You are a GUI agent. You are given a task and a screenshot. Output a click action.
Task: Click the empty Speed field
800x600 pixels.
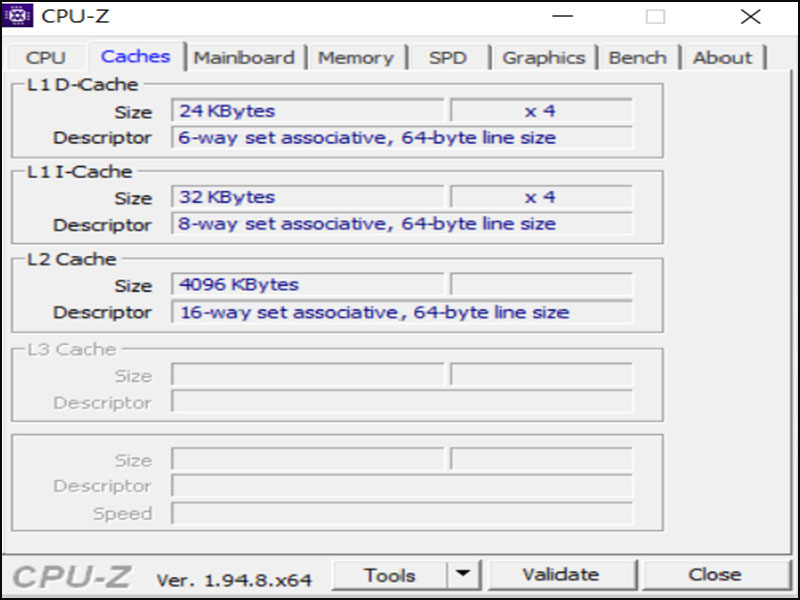click(x=402, y=513)
